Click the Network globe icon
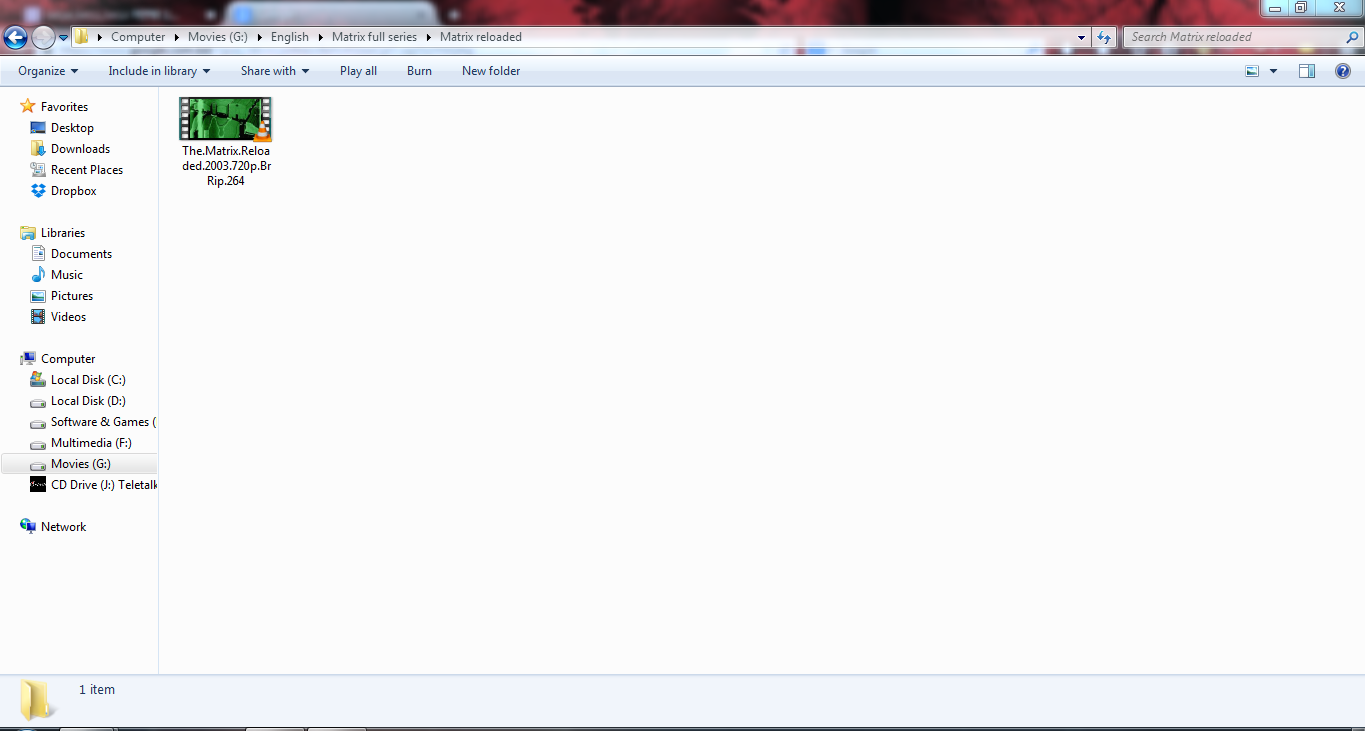 pyautogui.click(x=28, y=527)
